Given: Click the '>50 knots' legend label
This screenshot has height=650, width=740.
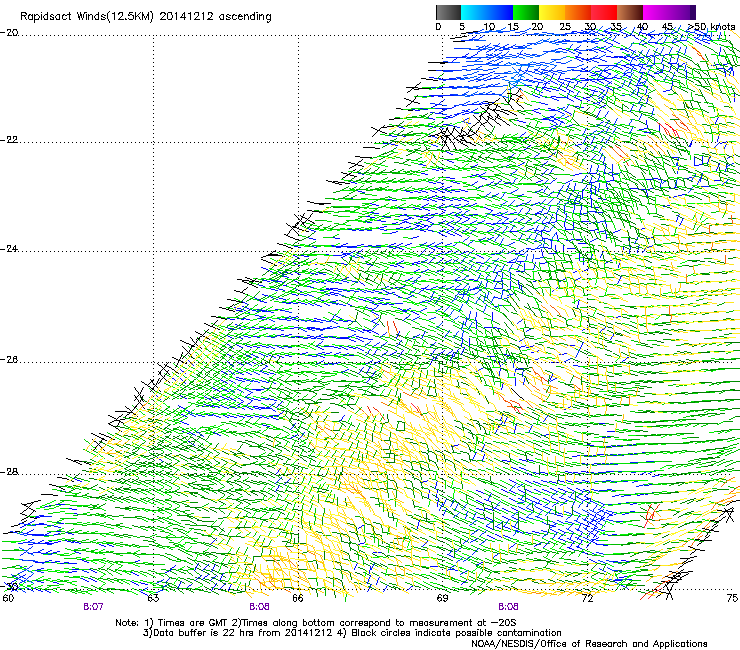Looking at the screenshot, I should [x=711, y=27].
